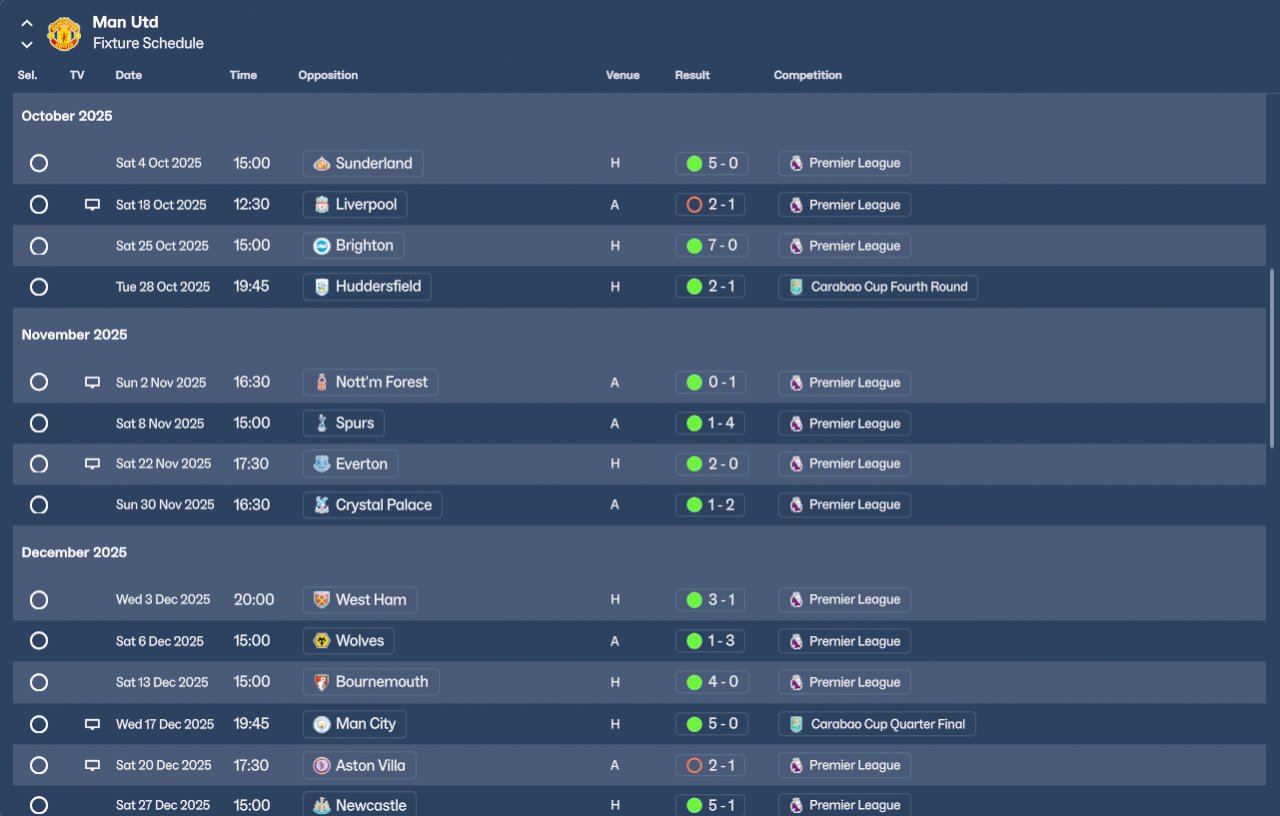This screenshot has height=816, width=1280.
Task: Select the West Ham fixture radio button
Action: point(39,600)
